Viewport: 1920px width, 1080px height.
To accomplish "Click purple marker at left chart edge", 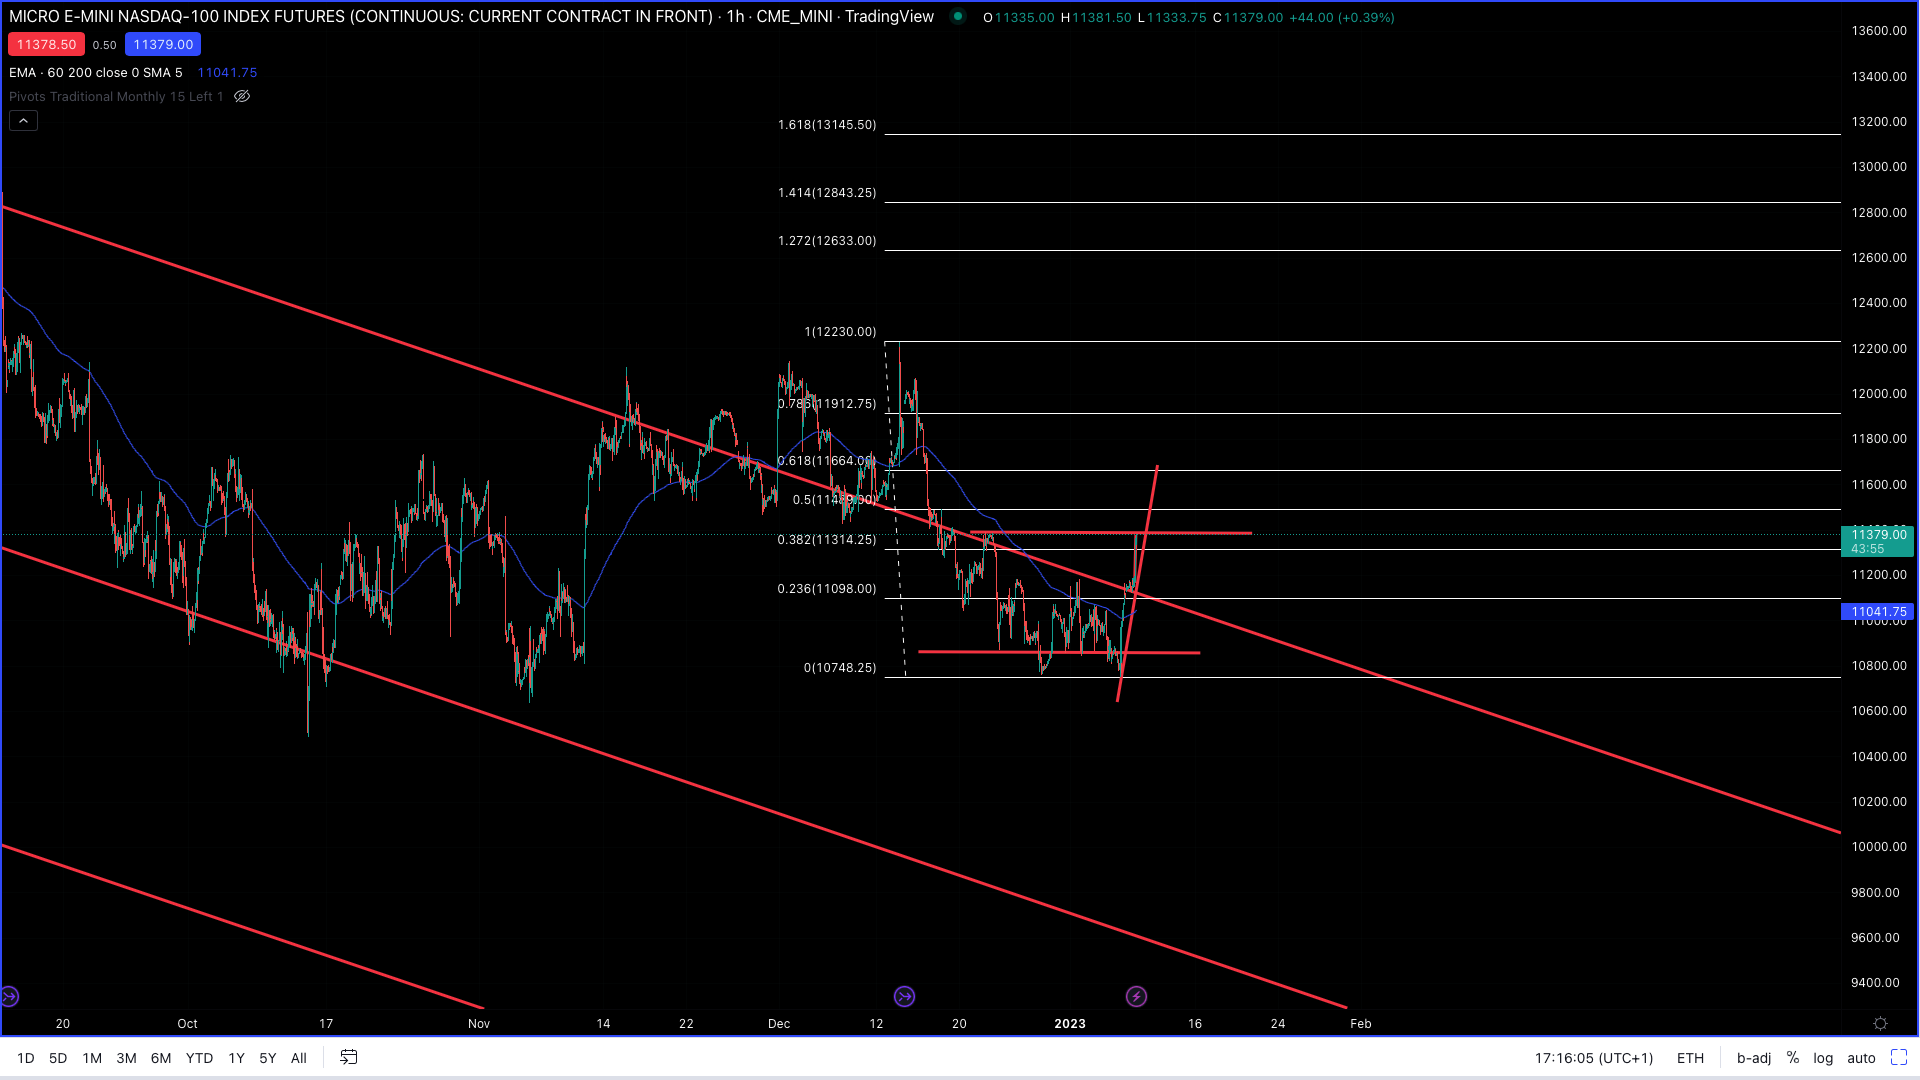I will [x=9, y=997].
